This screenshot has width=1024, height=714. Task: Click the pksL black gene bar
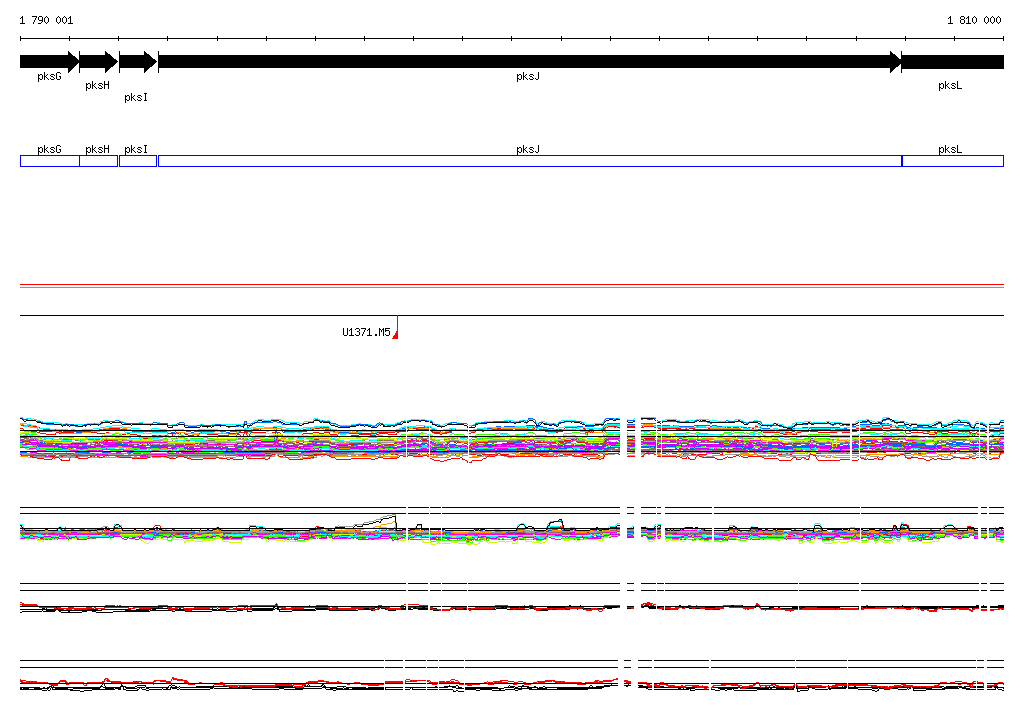pos(953,62)
